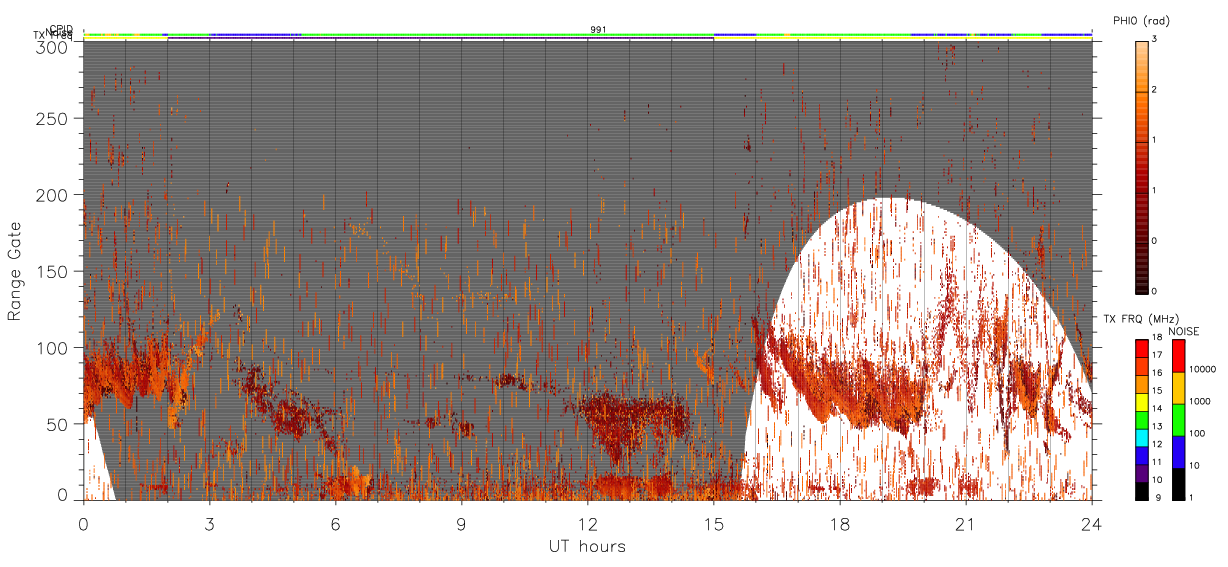The image size is (1228, 567).
Task: Click x-axis tick label '24'
Action: (1091, 523)
